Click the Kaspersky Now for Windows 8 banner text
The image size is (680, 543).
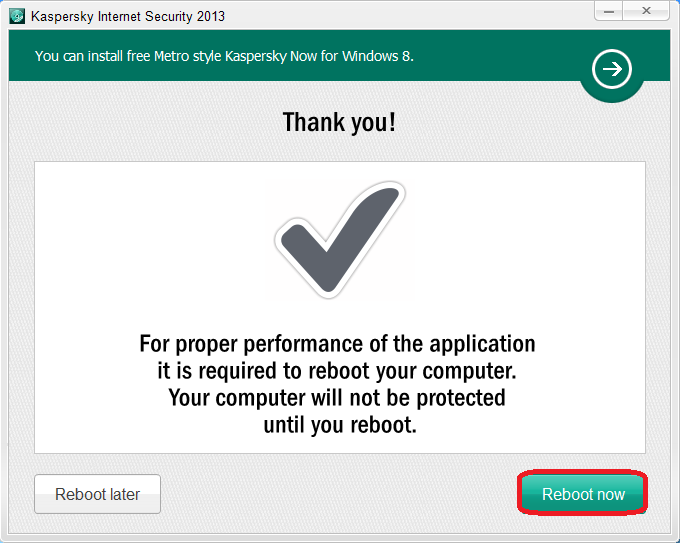224,56
